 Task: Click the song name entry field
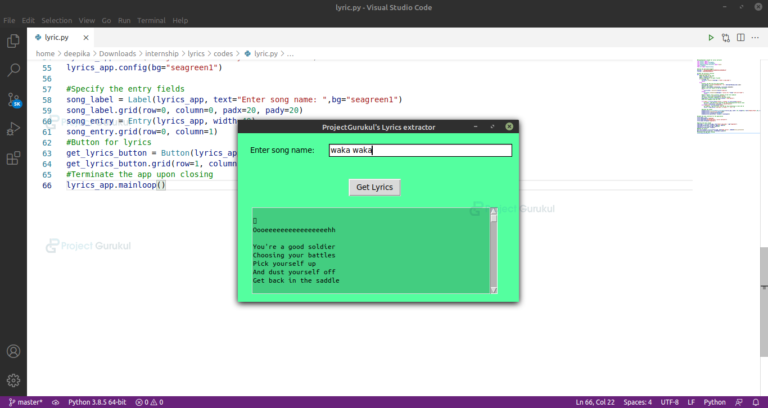click(420, 150)
